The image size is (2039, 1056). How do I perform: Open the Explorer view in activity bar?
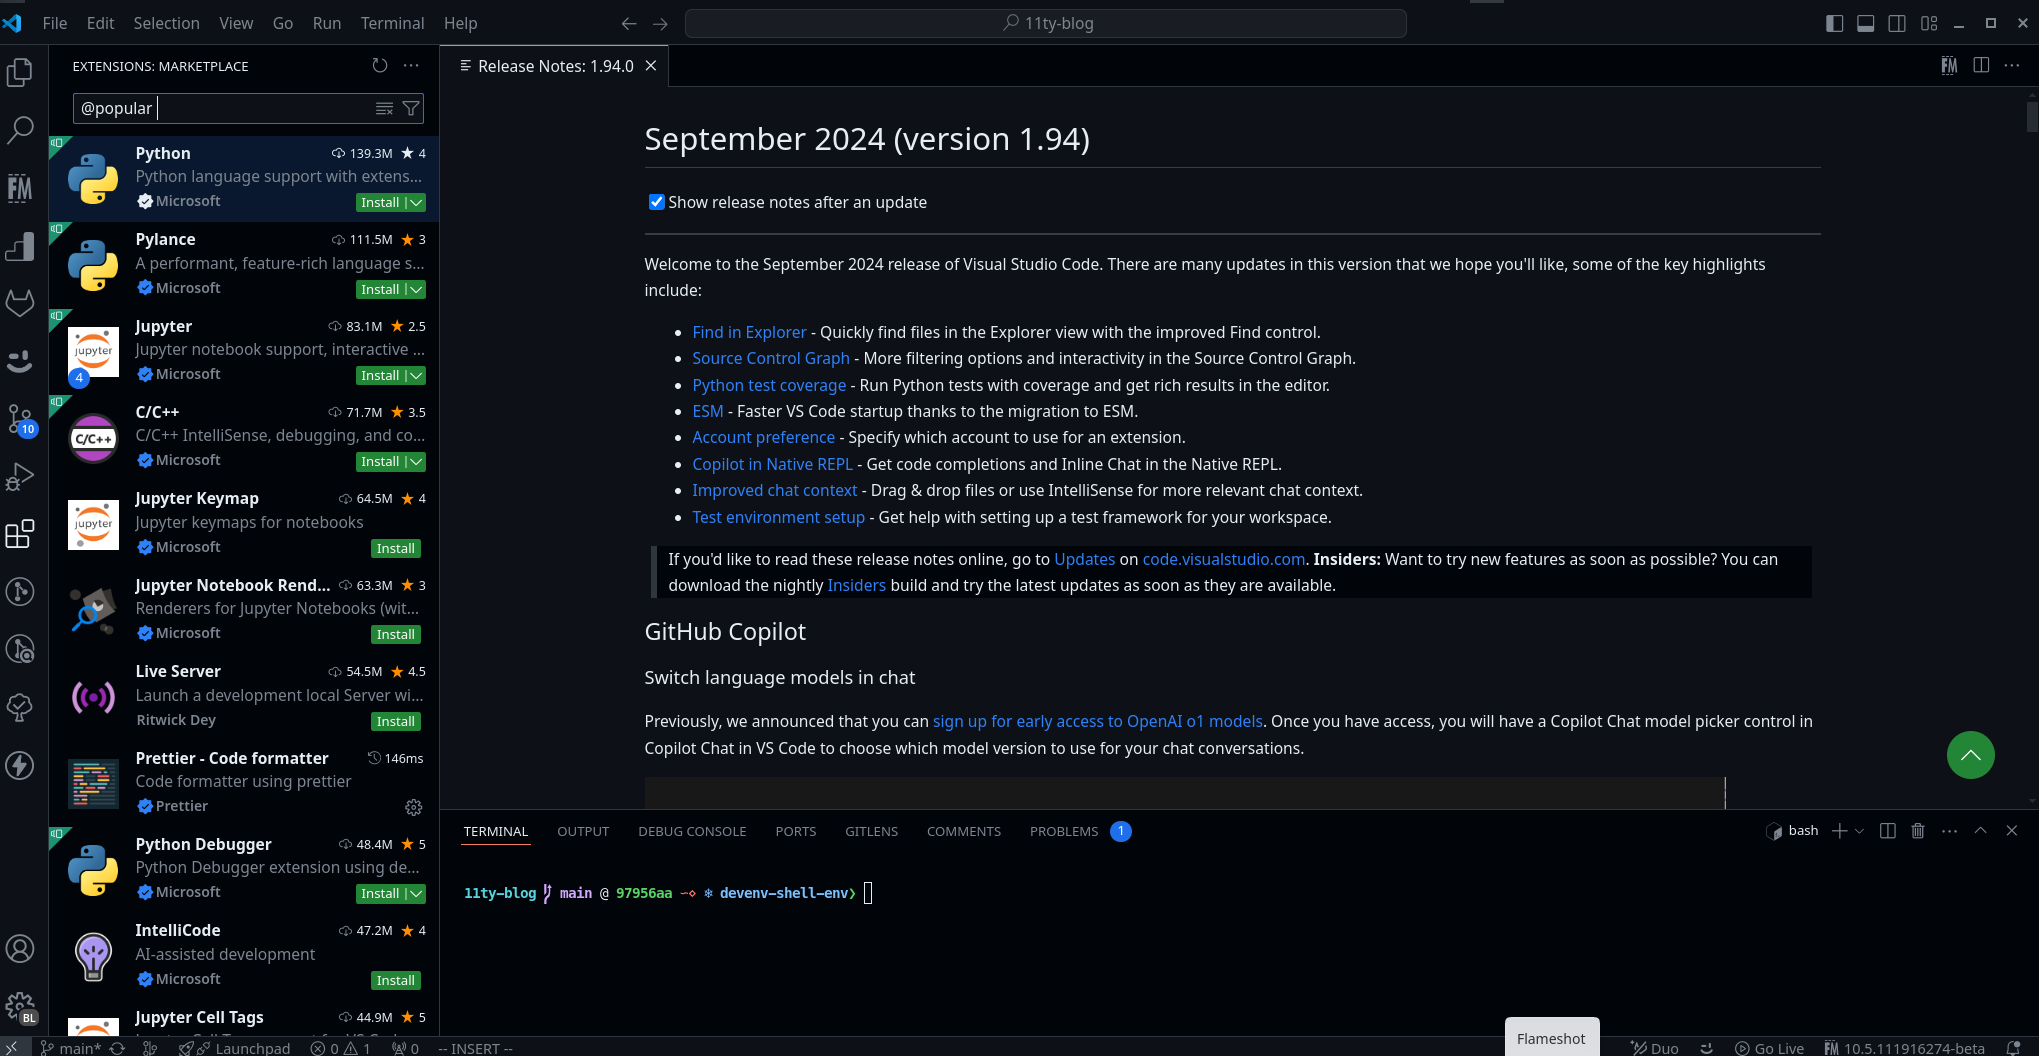20,72
